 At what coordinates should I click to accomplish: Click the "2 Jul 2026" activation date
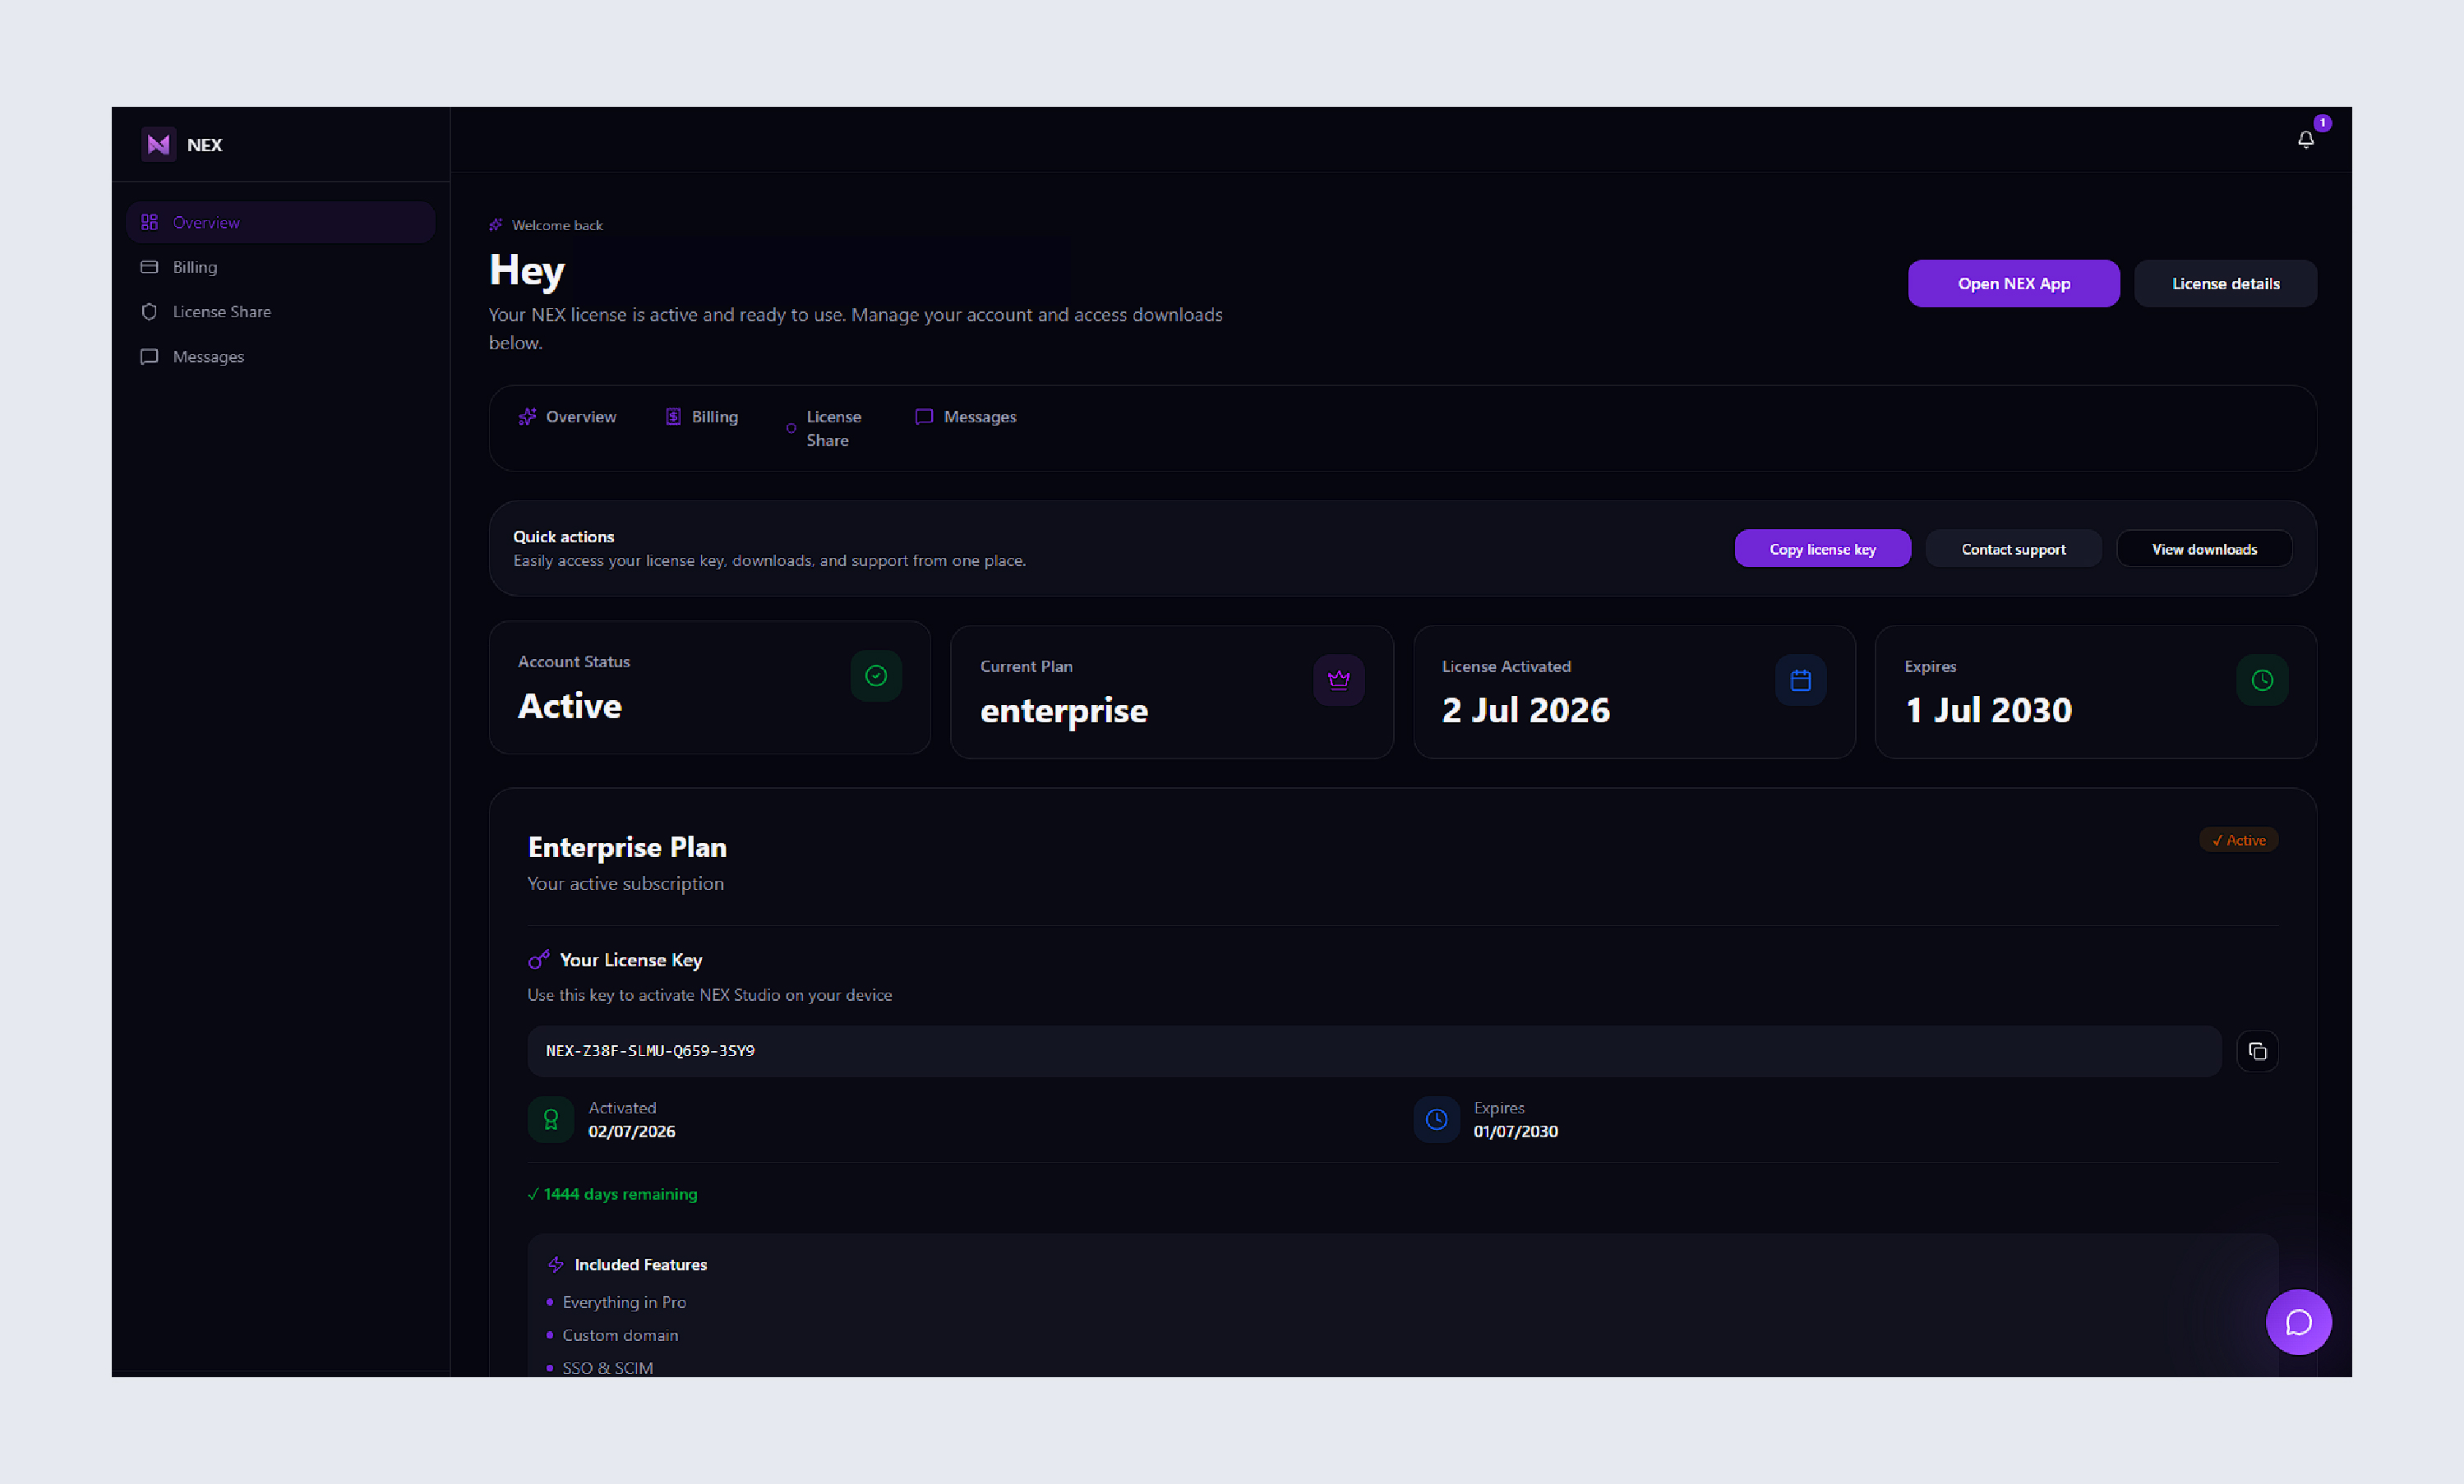[x=1526, y=710]
